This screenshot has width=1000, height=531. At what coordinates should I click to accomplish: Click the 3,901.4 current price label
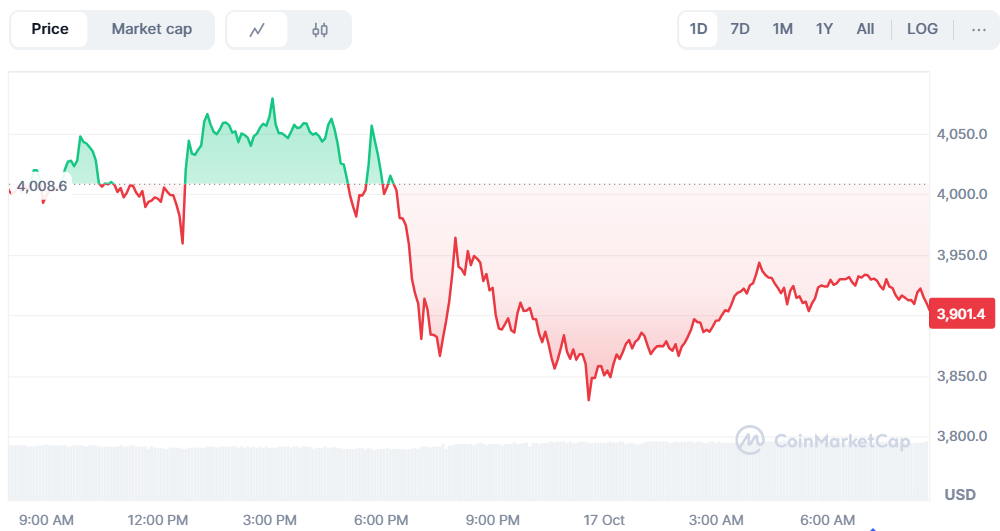click(961, 315)
